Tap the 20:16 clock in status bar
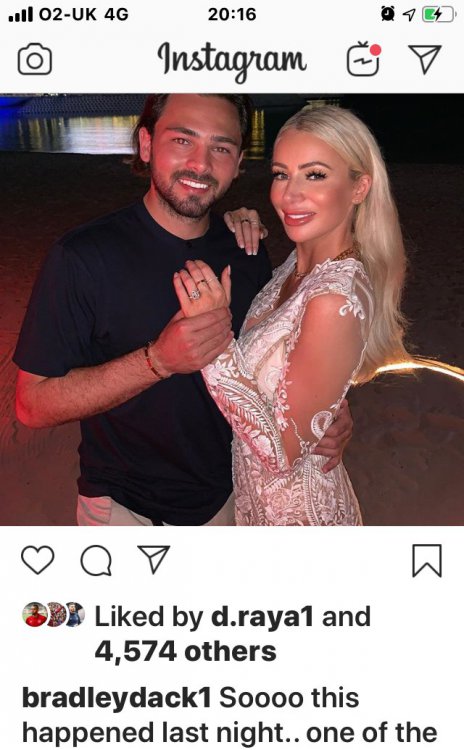This screenshot has width=464, height=750. (232, 14)
